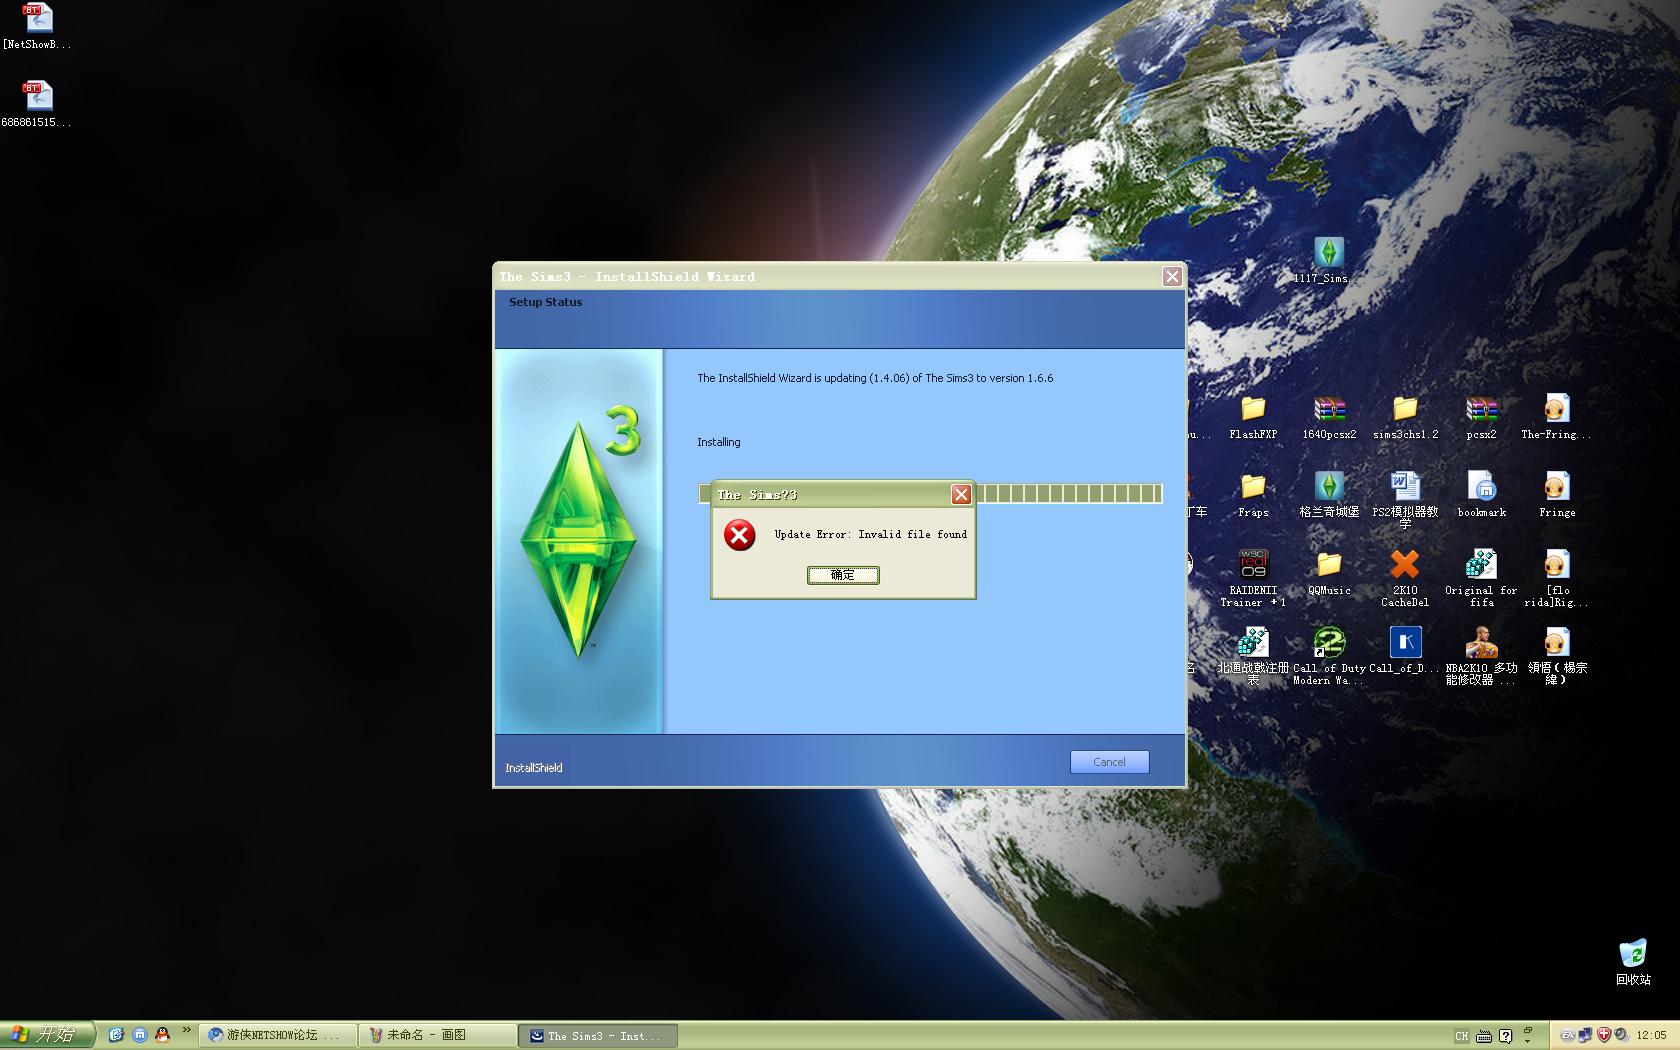Select the 格兰奇城堡 Sims icon
1680x1050 pixels.
coord(1329,495)
